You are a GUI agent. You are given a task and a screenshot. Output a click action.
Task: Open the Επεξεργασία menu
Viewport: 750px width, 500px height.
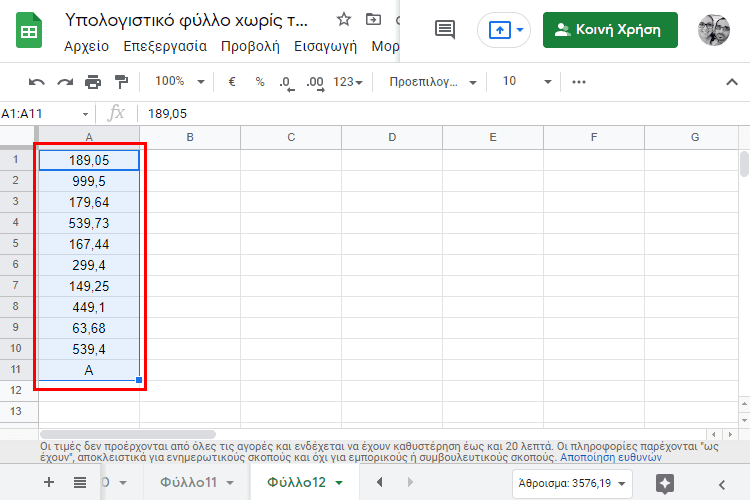pos(165,46)
